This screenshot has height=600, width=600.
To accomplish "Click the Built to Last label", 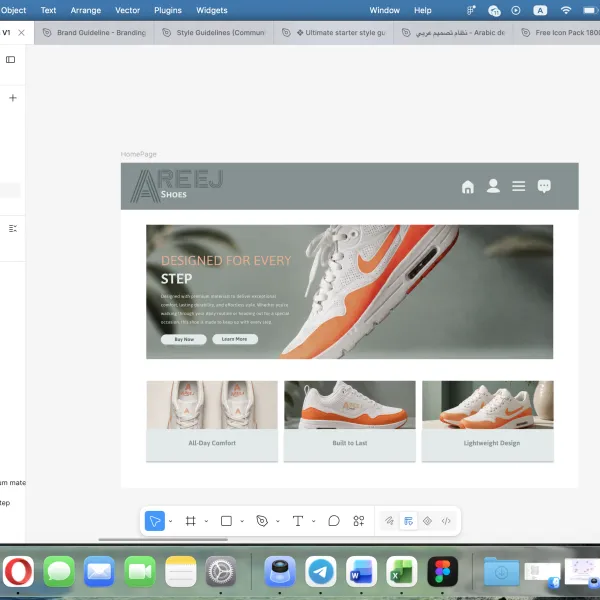I will [x=350, y=443].
